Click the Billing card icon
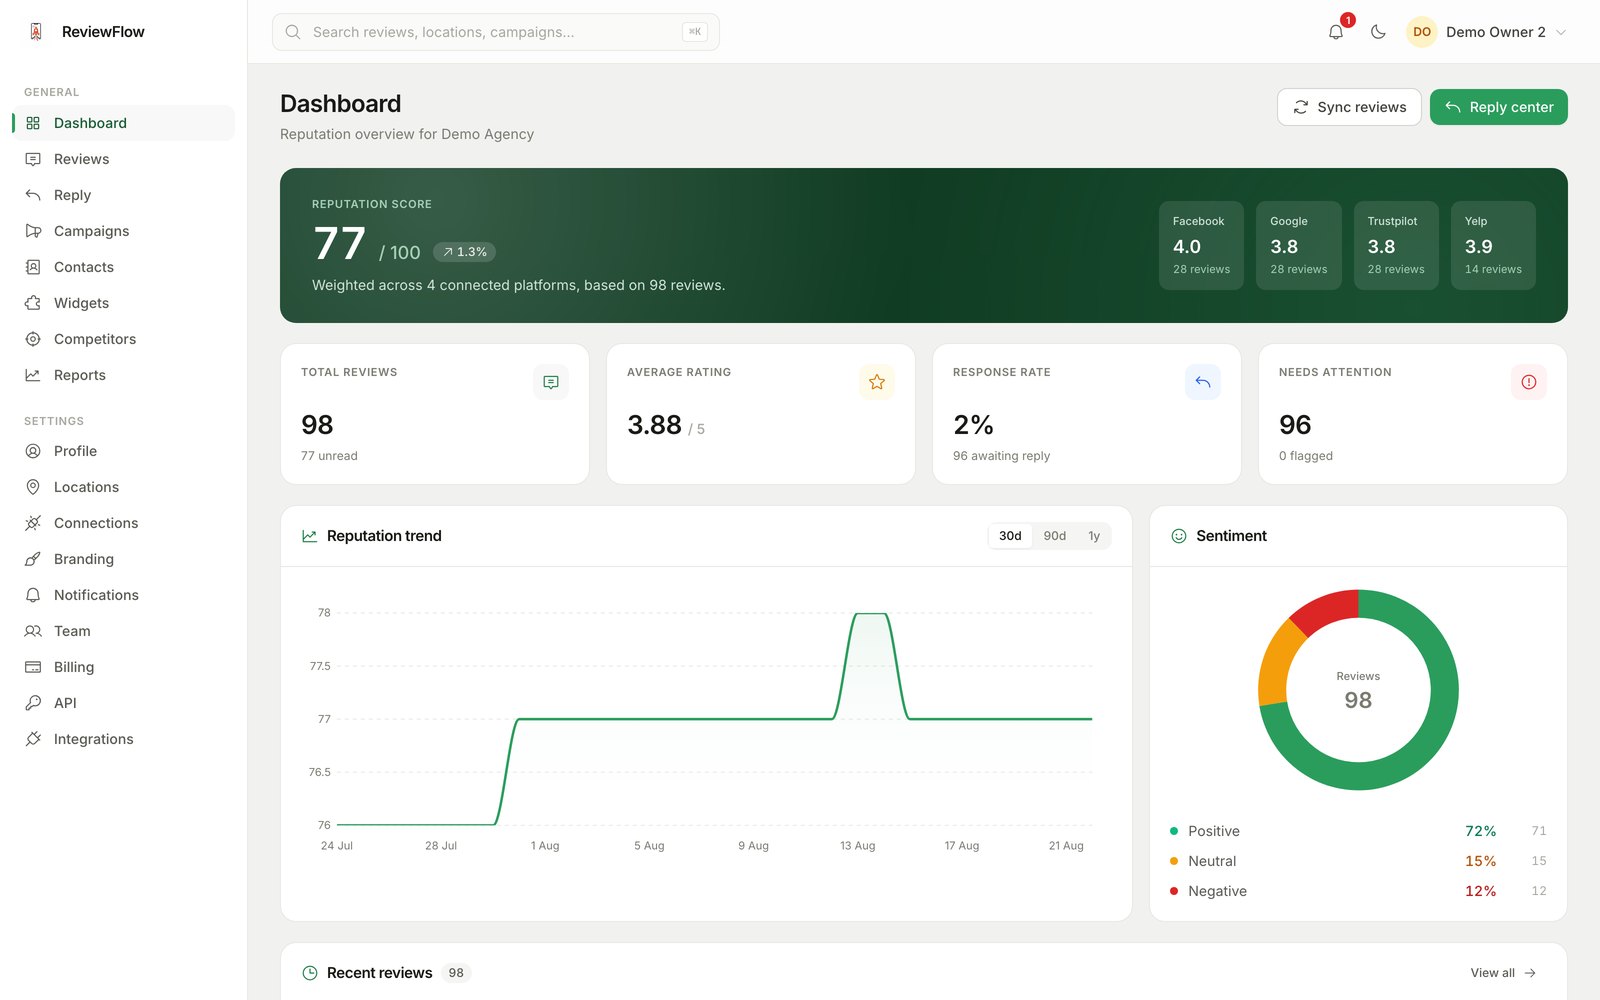The image size is (1600, 1000). [x=33, y=667]
